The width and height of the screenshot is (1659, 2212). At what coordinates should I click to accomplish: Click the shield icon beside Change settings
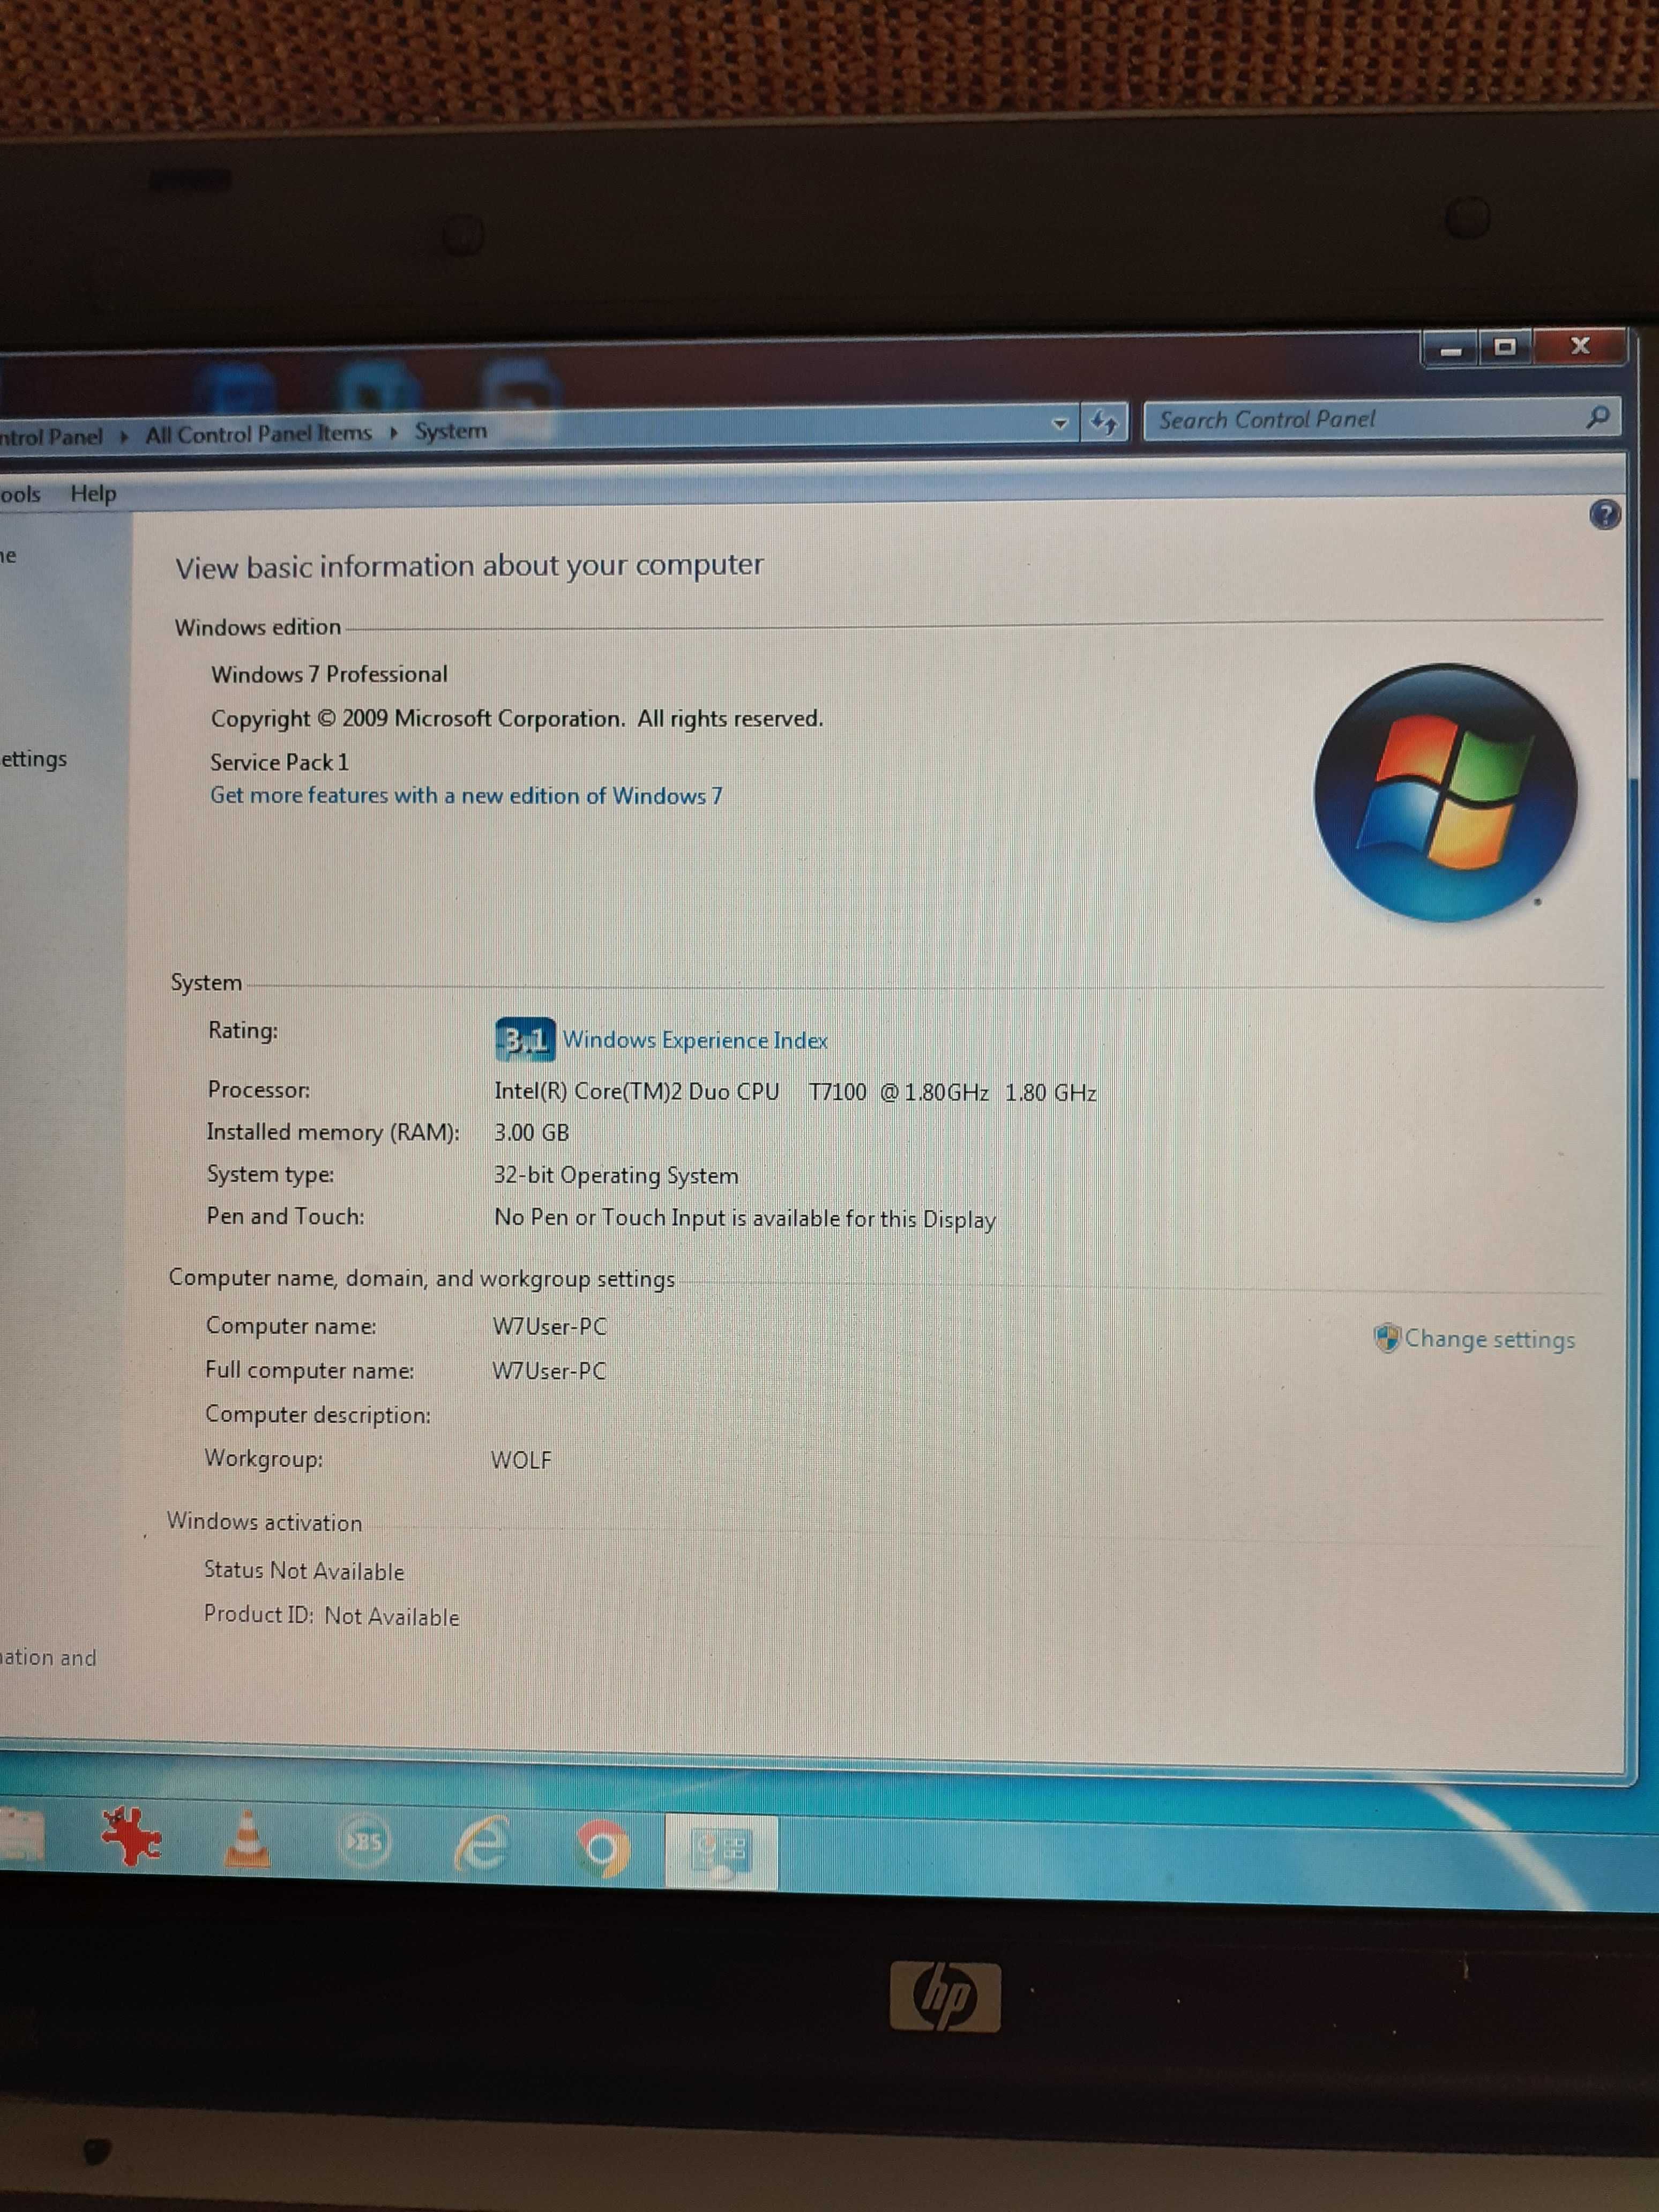[x=1387, y=1338]
